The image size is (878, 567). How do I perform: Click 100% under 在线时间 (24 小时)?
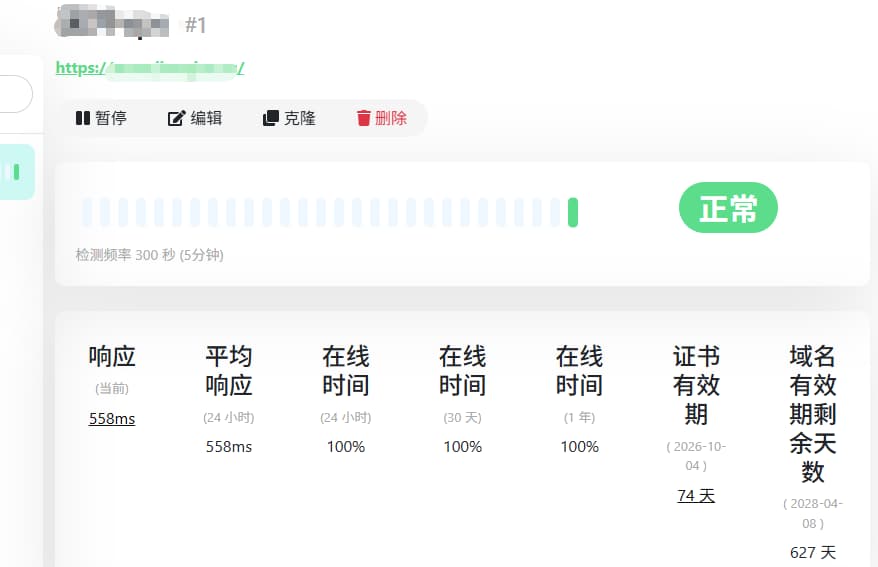click(345, 447)
